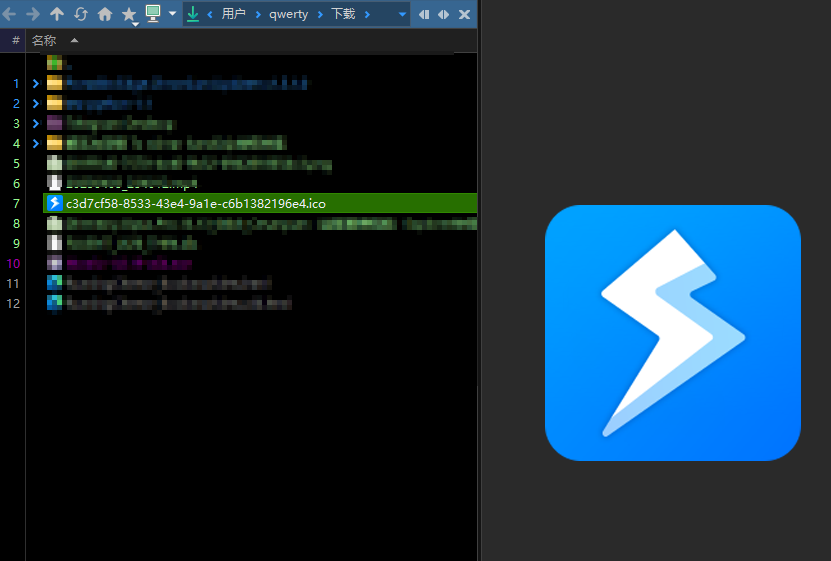831x561 pixels.
Task: Go back with the left arrow button
Action: tap(9, 14)
